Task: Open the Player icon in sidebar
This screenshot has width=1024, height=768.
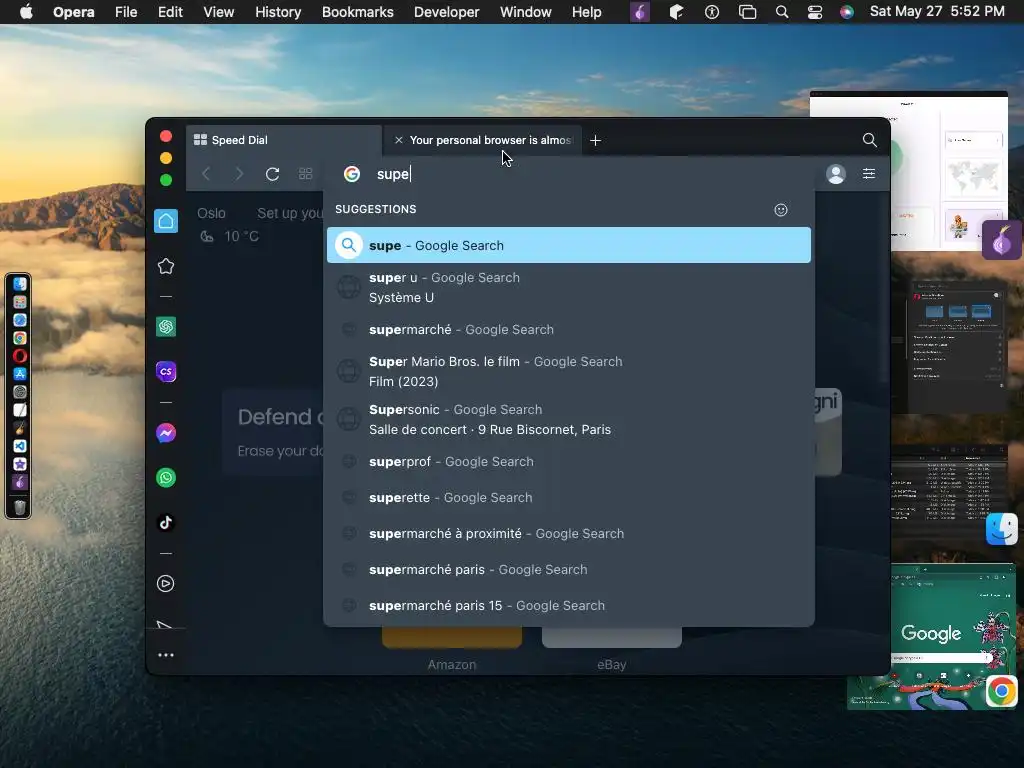Action: pos(166,583)
